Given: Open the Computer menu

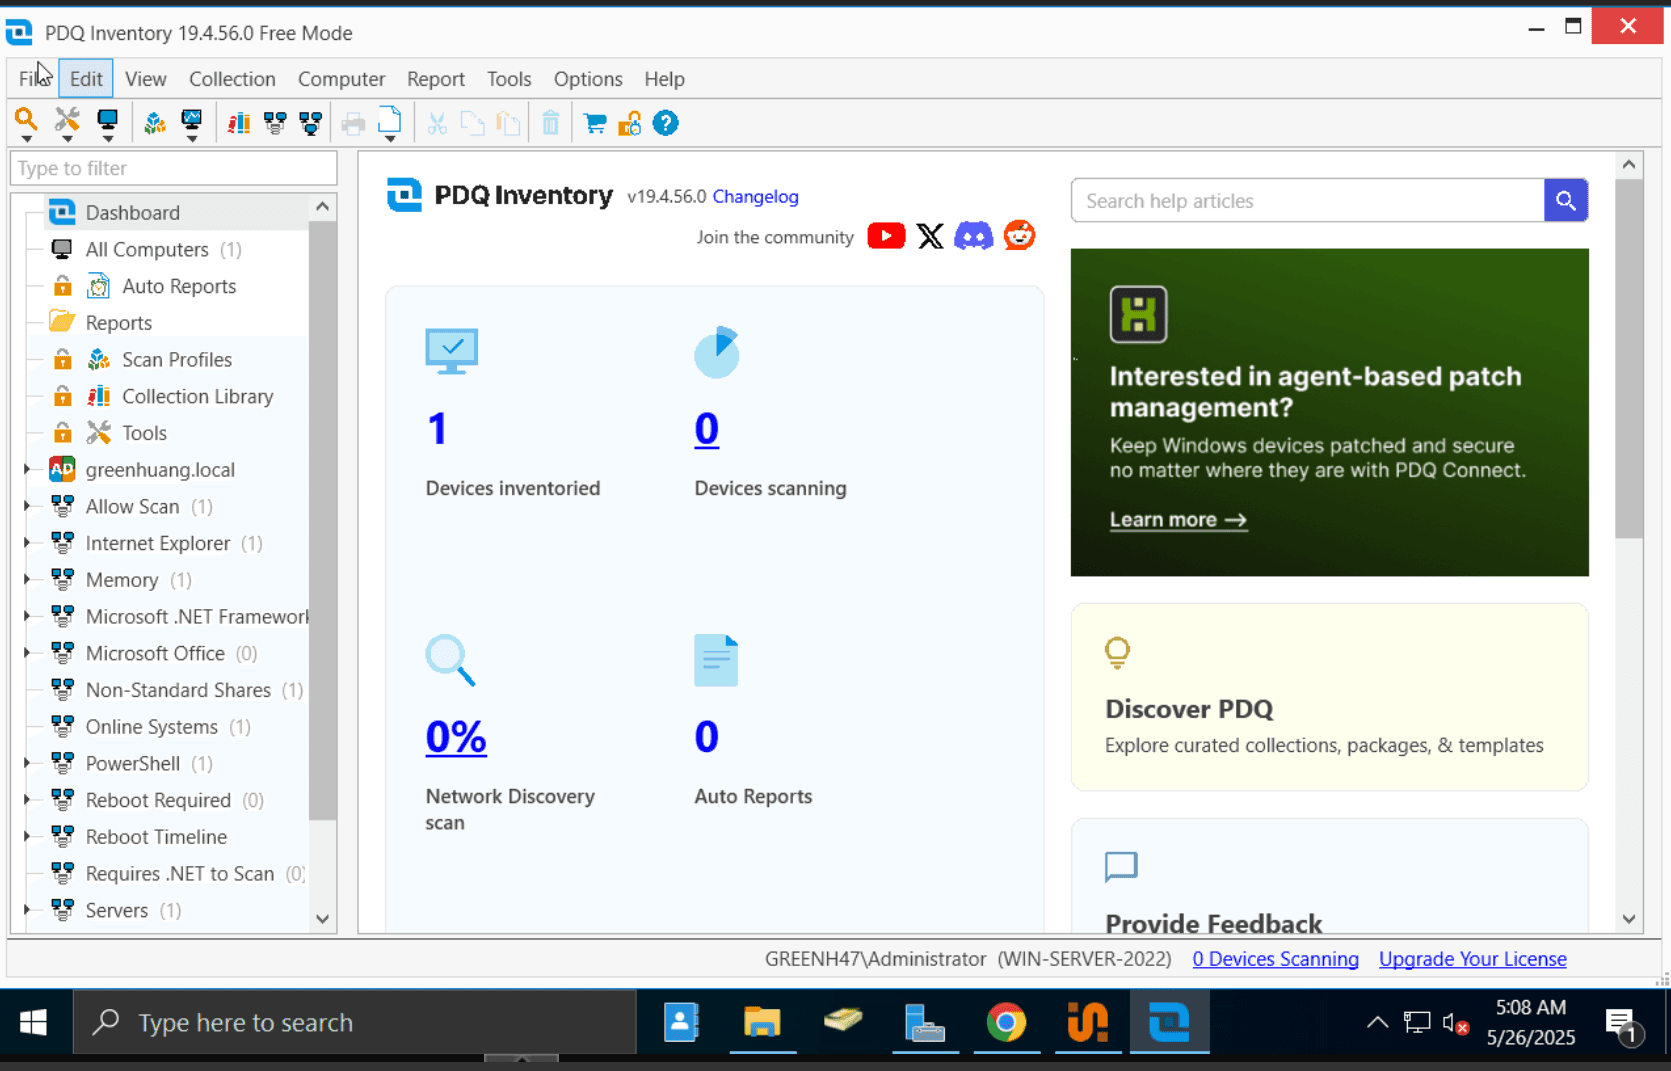Looking at the screenshot, I should tap(341, 79).
